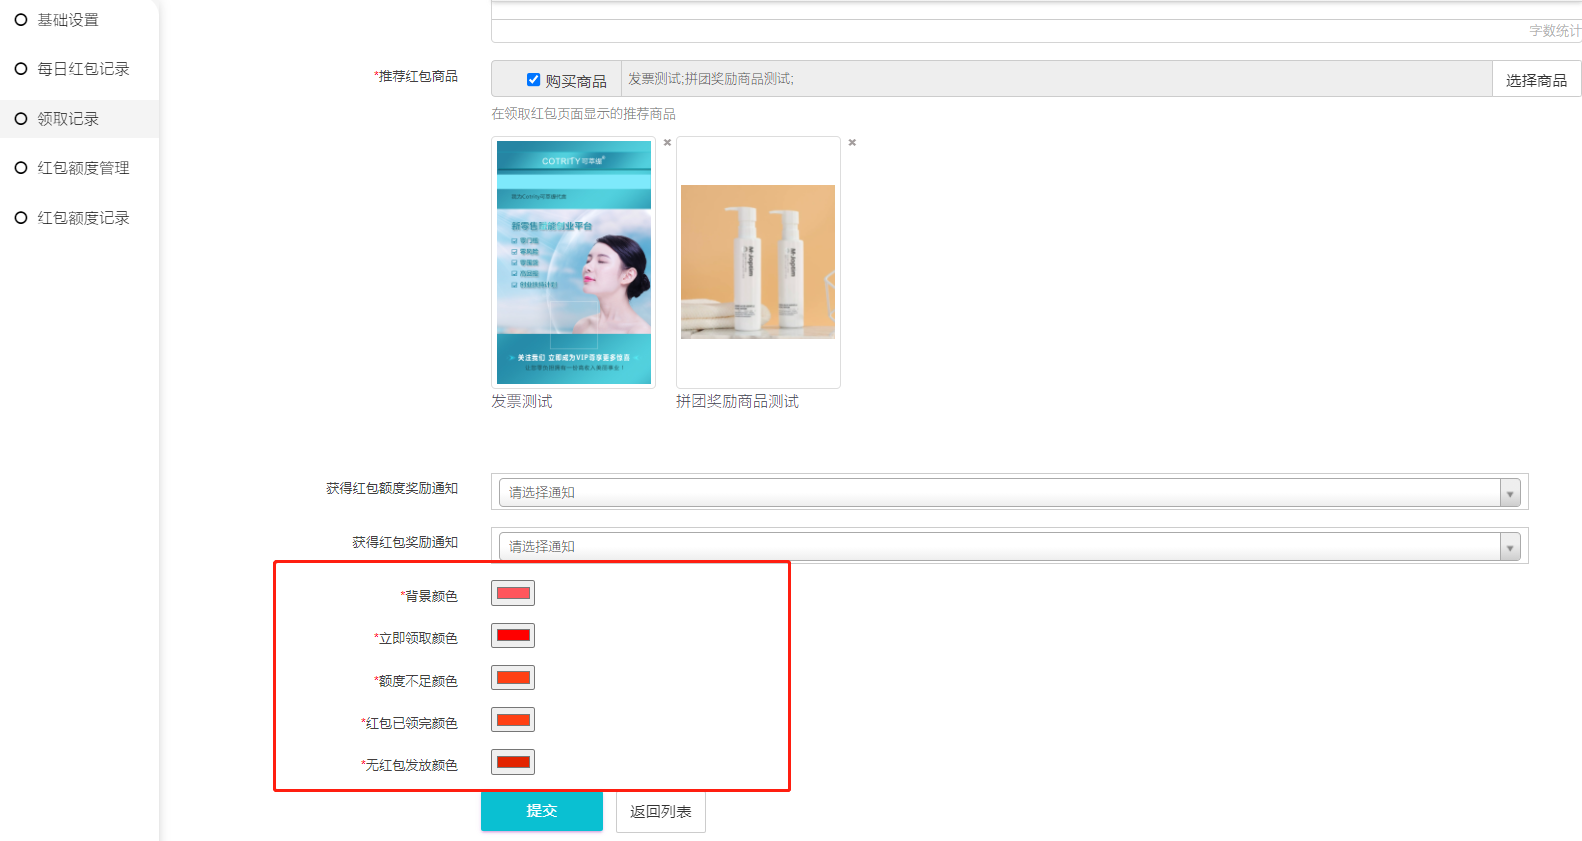Click the 拼团奖励商品测试 bottle image
The height and width of the screenshot is (841, 1582).
pos(757,262)
